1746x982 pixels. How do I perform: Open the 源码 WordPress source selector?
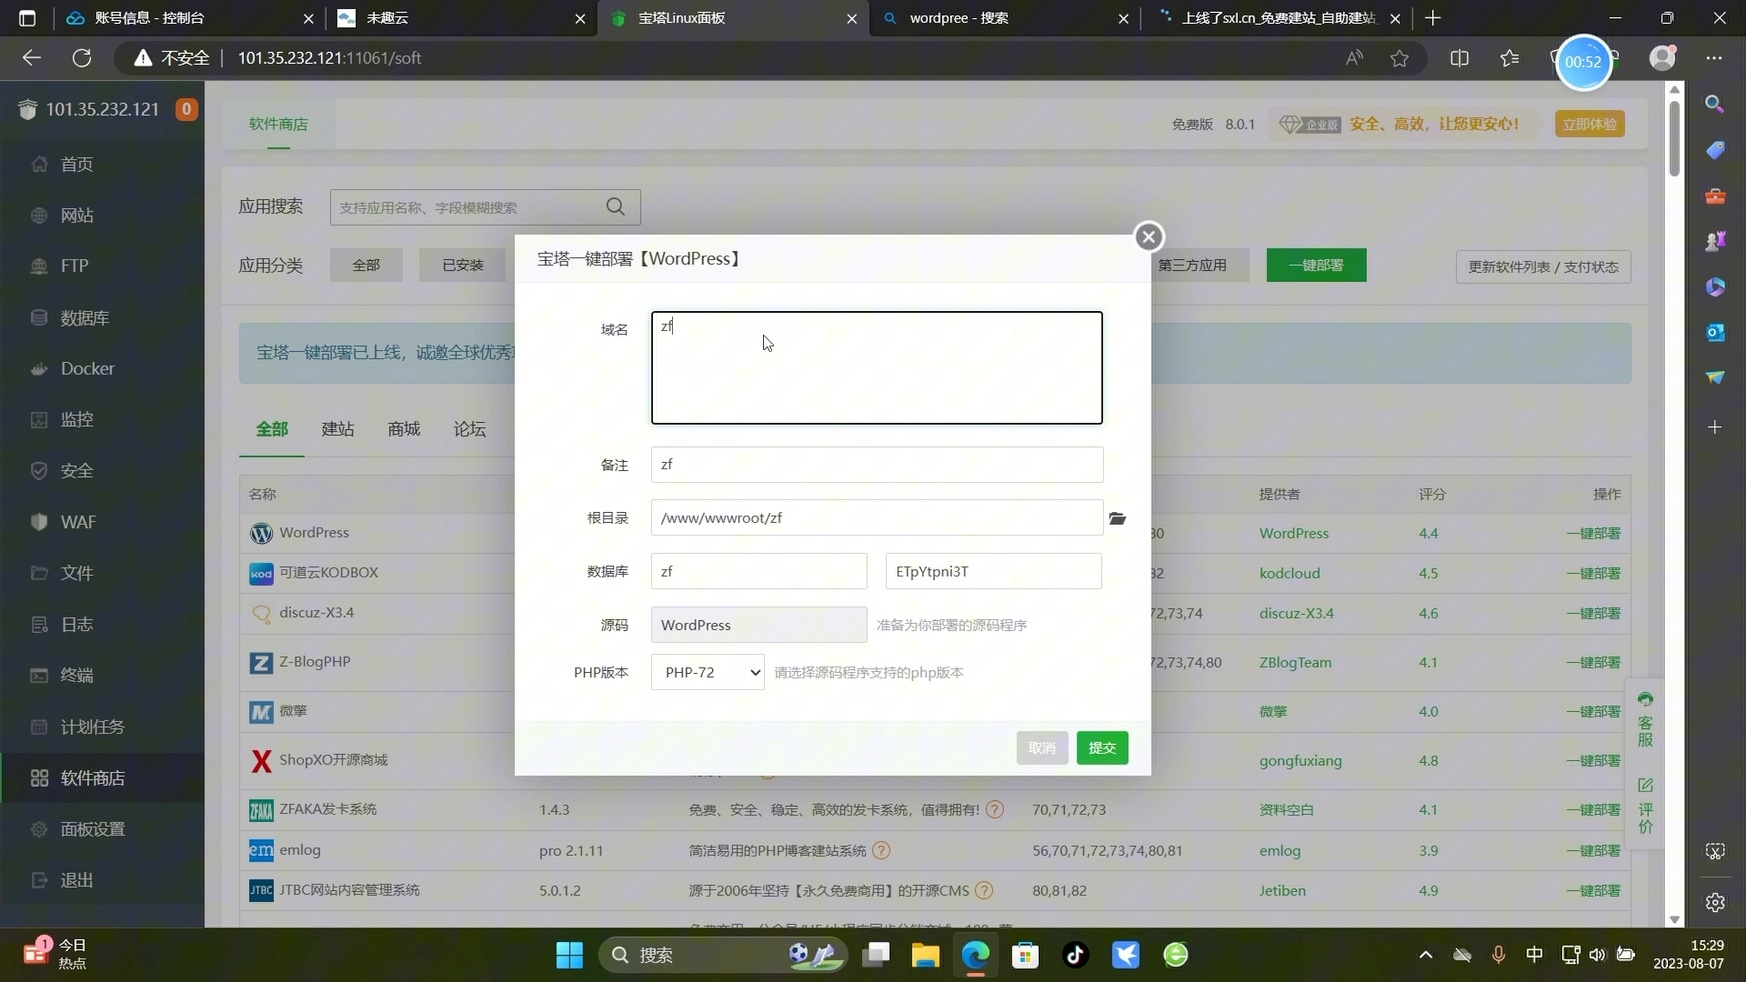759,624
